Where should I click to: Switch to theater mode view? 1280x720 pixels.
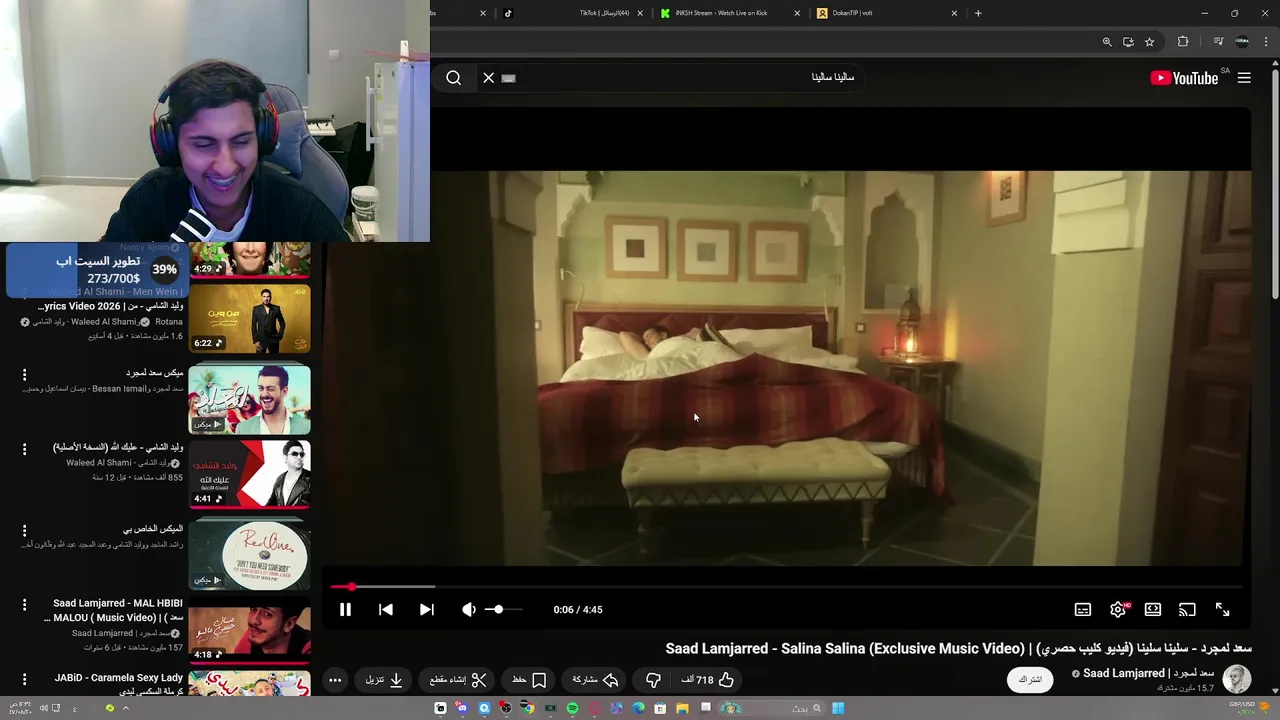point(1153,609)
